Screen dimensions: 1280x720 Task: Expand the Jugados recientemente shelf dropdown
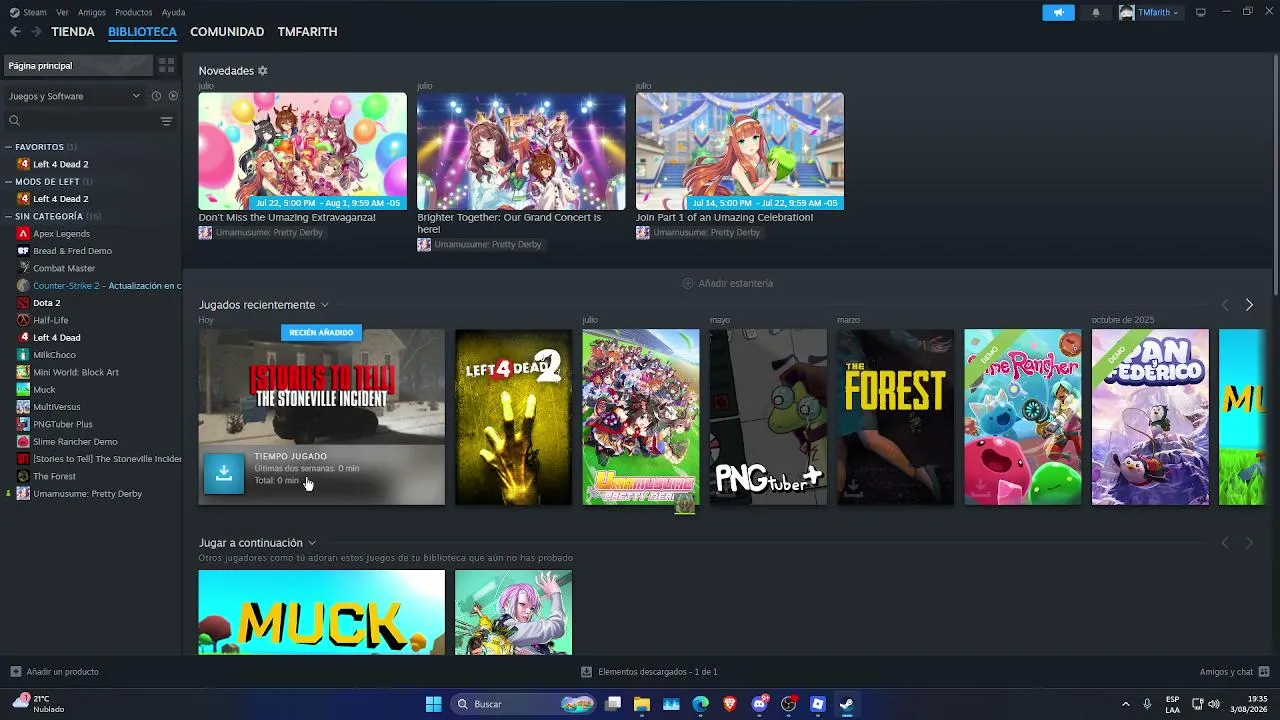(x=324, y=305)
